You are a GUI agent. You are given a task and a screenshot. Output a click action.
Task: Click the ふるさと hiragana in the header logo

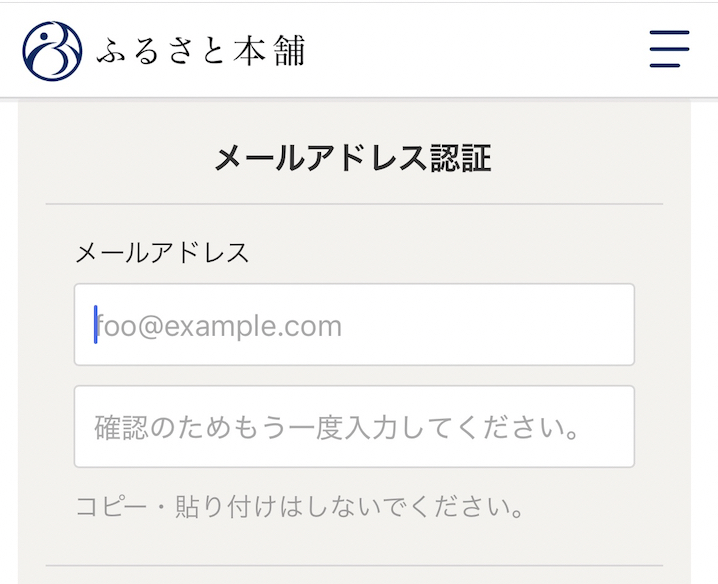pos(160,50)
